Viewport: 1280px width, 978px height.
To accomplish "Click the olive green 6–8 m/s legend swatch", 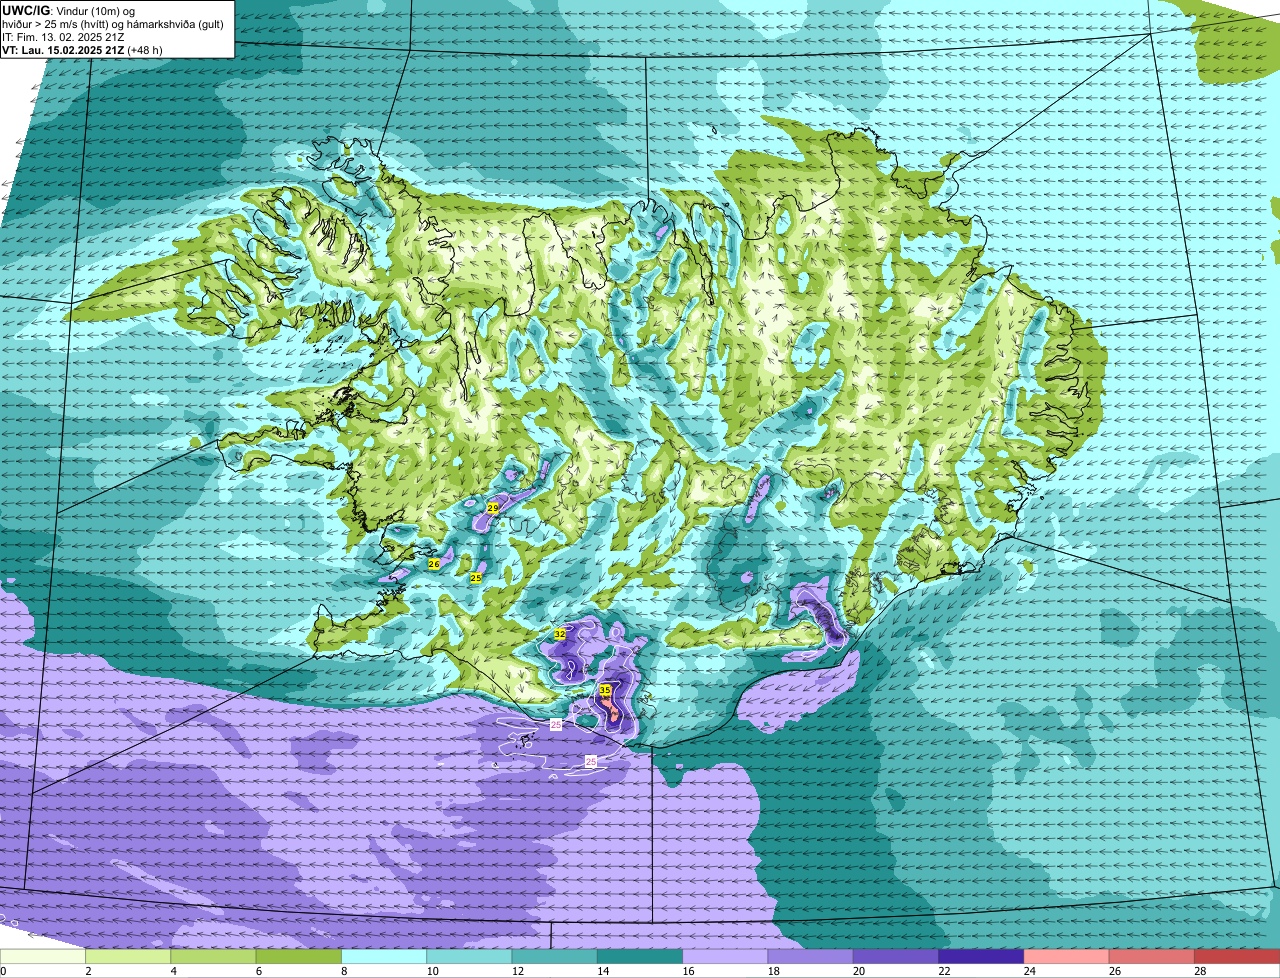I will [299, 956].
